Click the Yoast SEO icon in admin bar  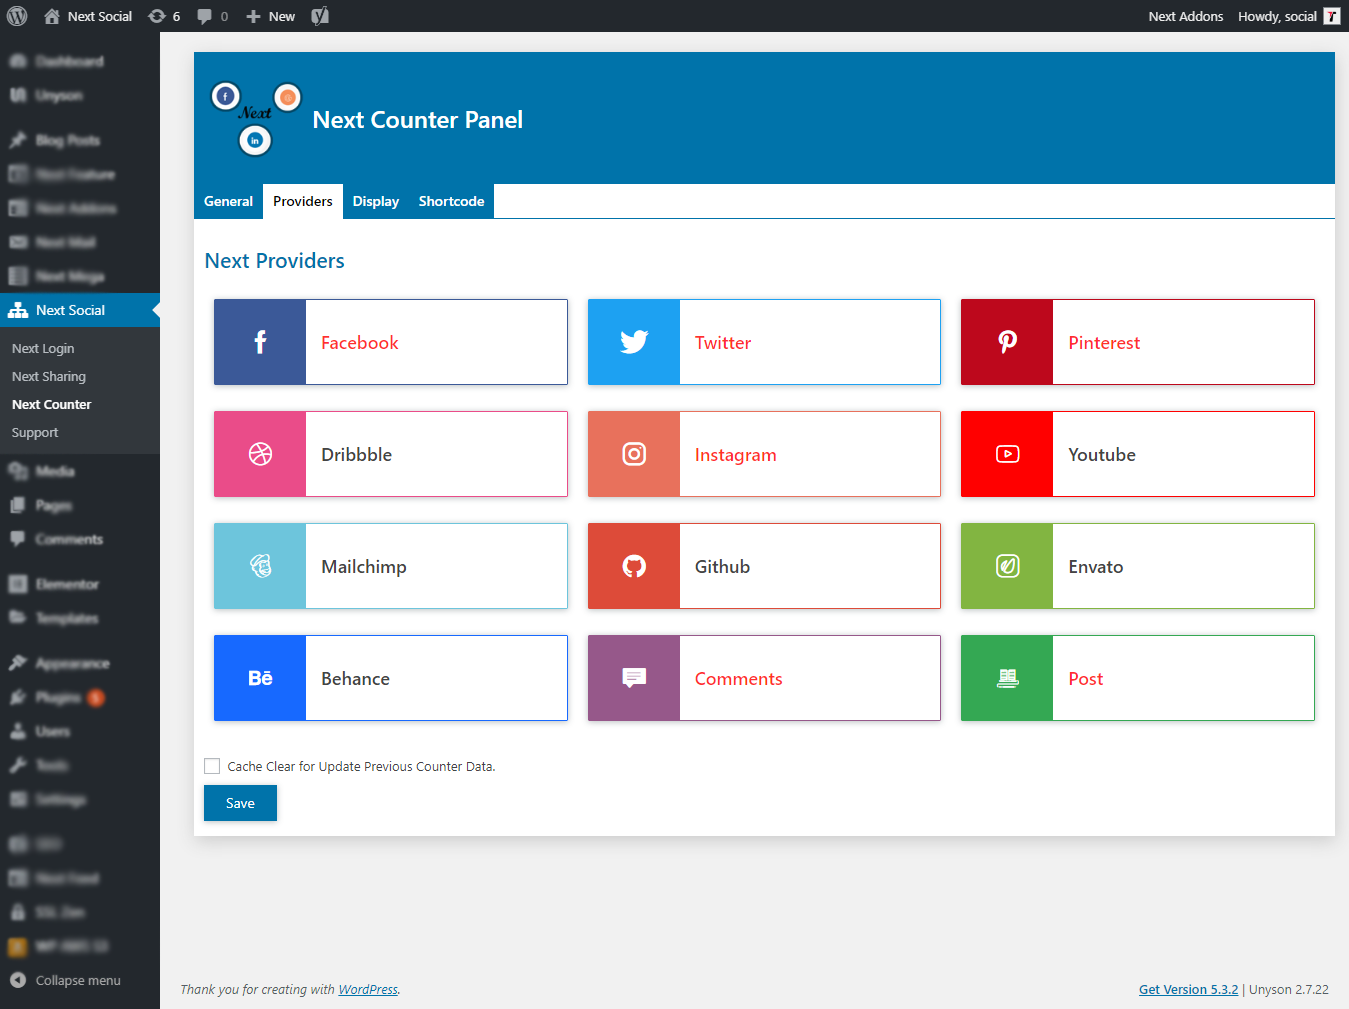click(320, 16)
